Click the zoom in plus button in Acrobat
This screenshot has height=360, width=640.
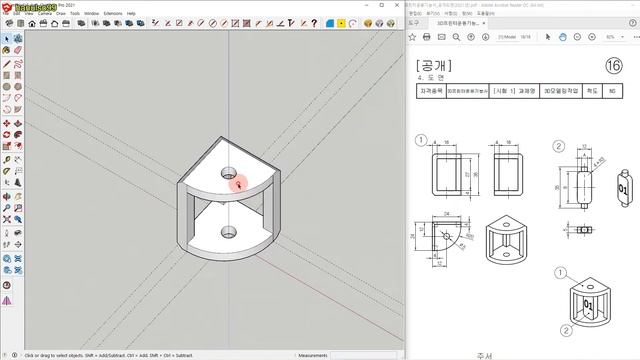pyautogui.click(x=592, y=37)
